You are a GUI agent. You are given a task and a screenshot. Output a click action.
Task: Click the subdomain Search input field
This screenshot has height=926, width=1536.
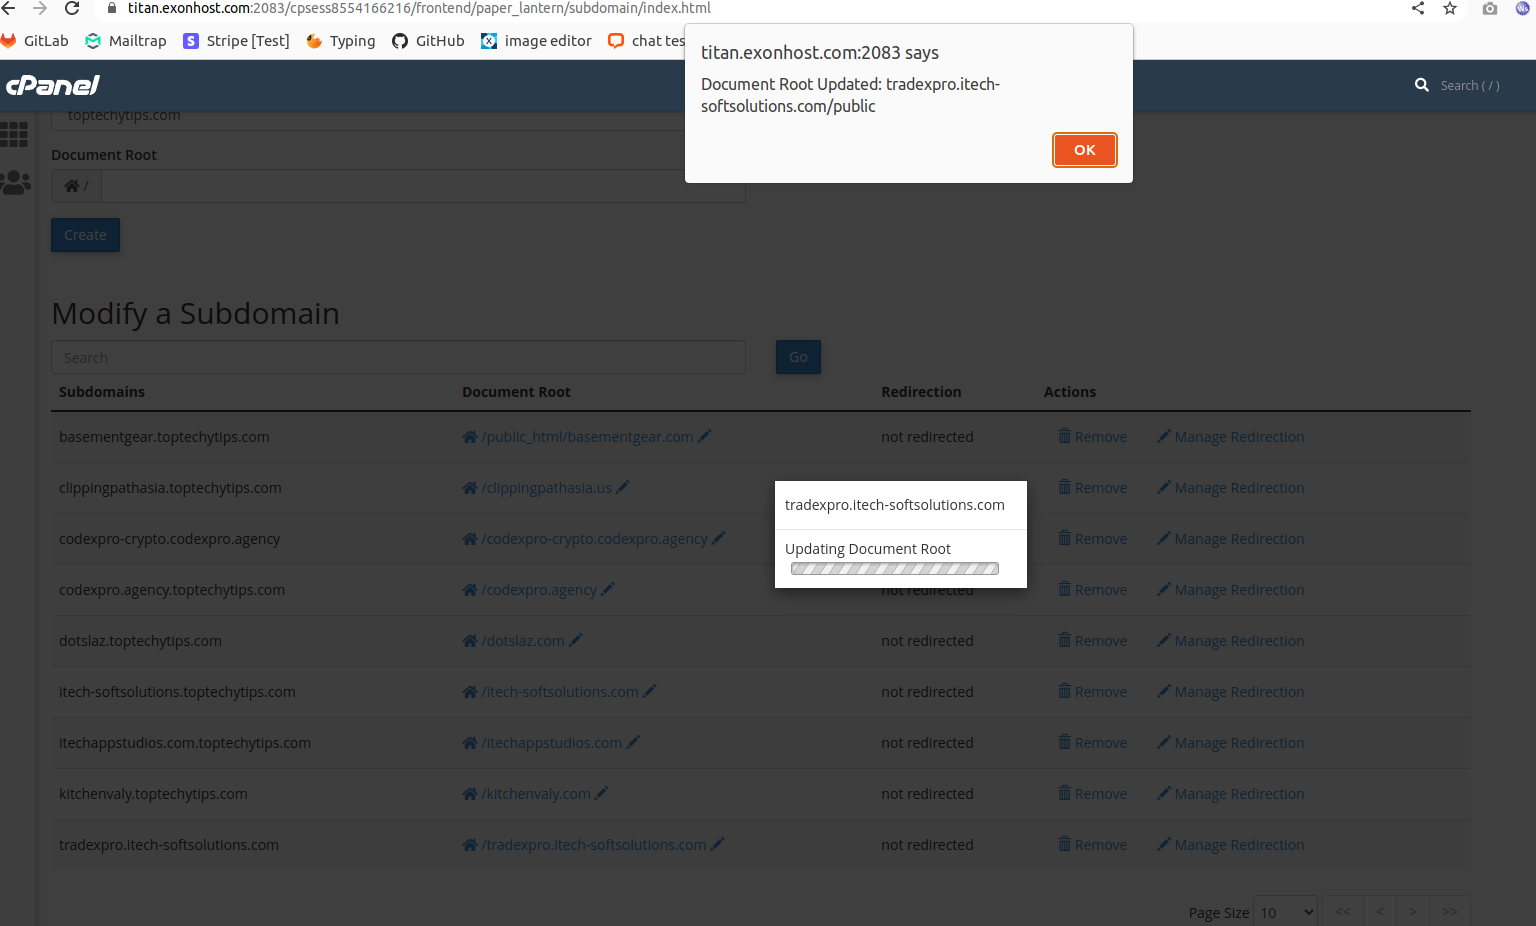[398, 357]
